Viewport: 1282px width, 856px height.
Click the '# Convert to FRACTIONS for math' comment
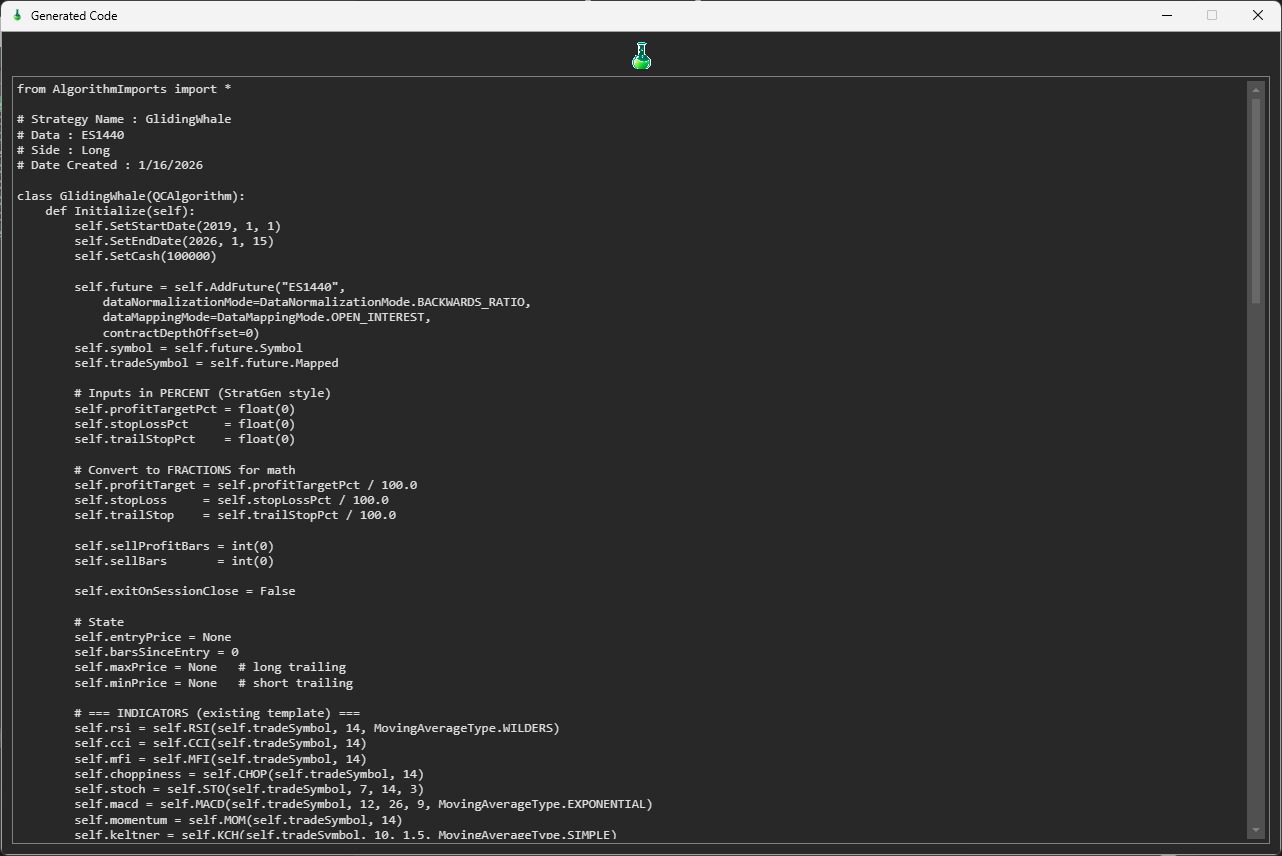click(x=185, y=470)
